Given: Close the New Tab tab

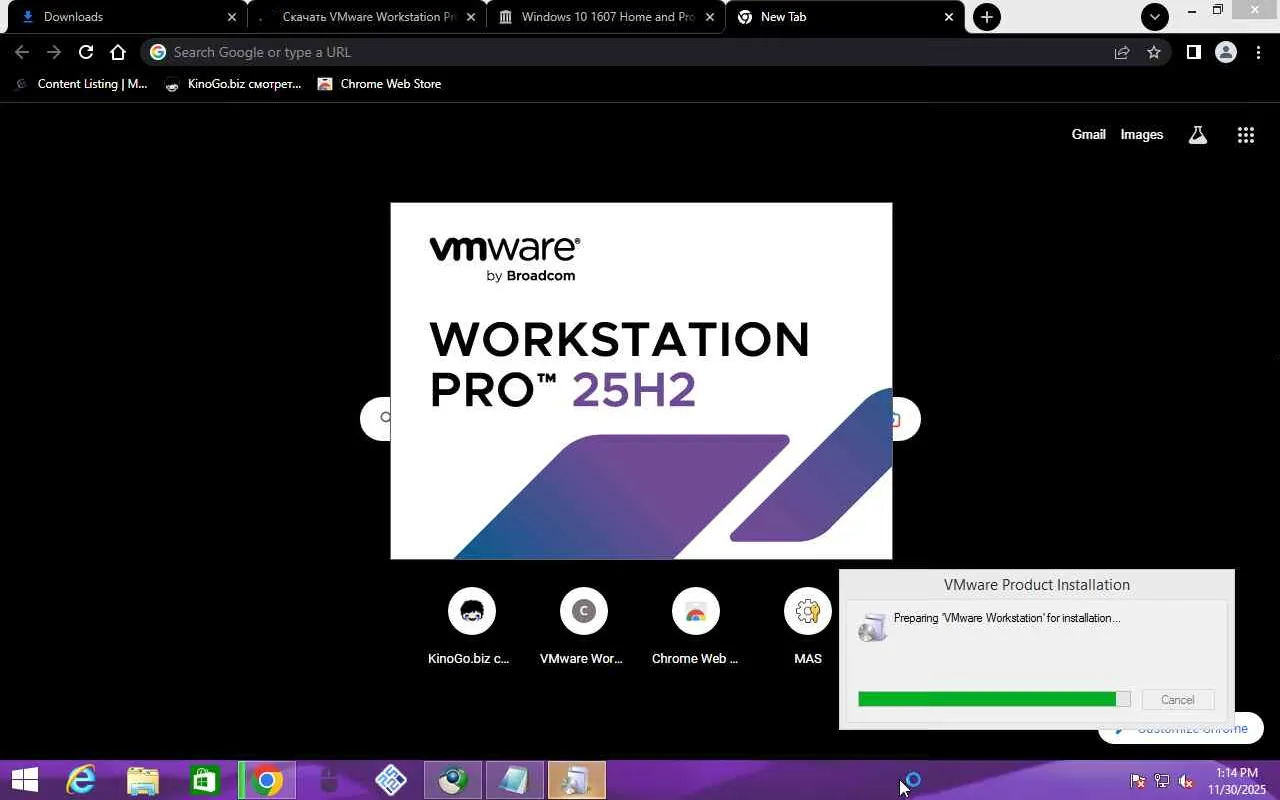Looking at the screenshot, I should tap(949, 17).
